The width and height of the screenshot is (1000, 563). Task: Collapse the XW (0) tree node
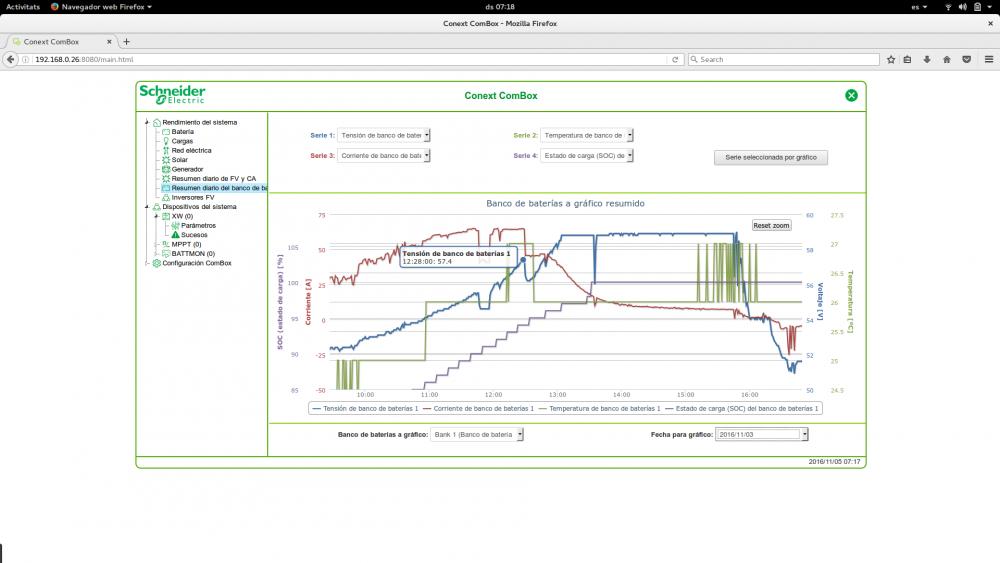coord(156,216)
